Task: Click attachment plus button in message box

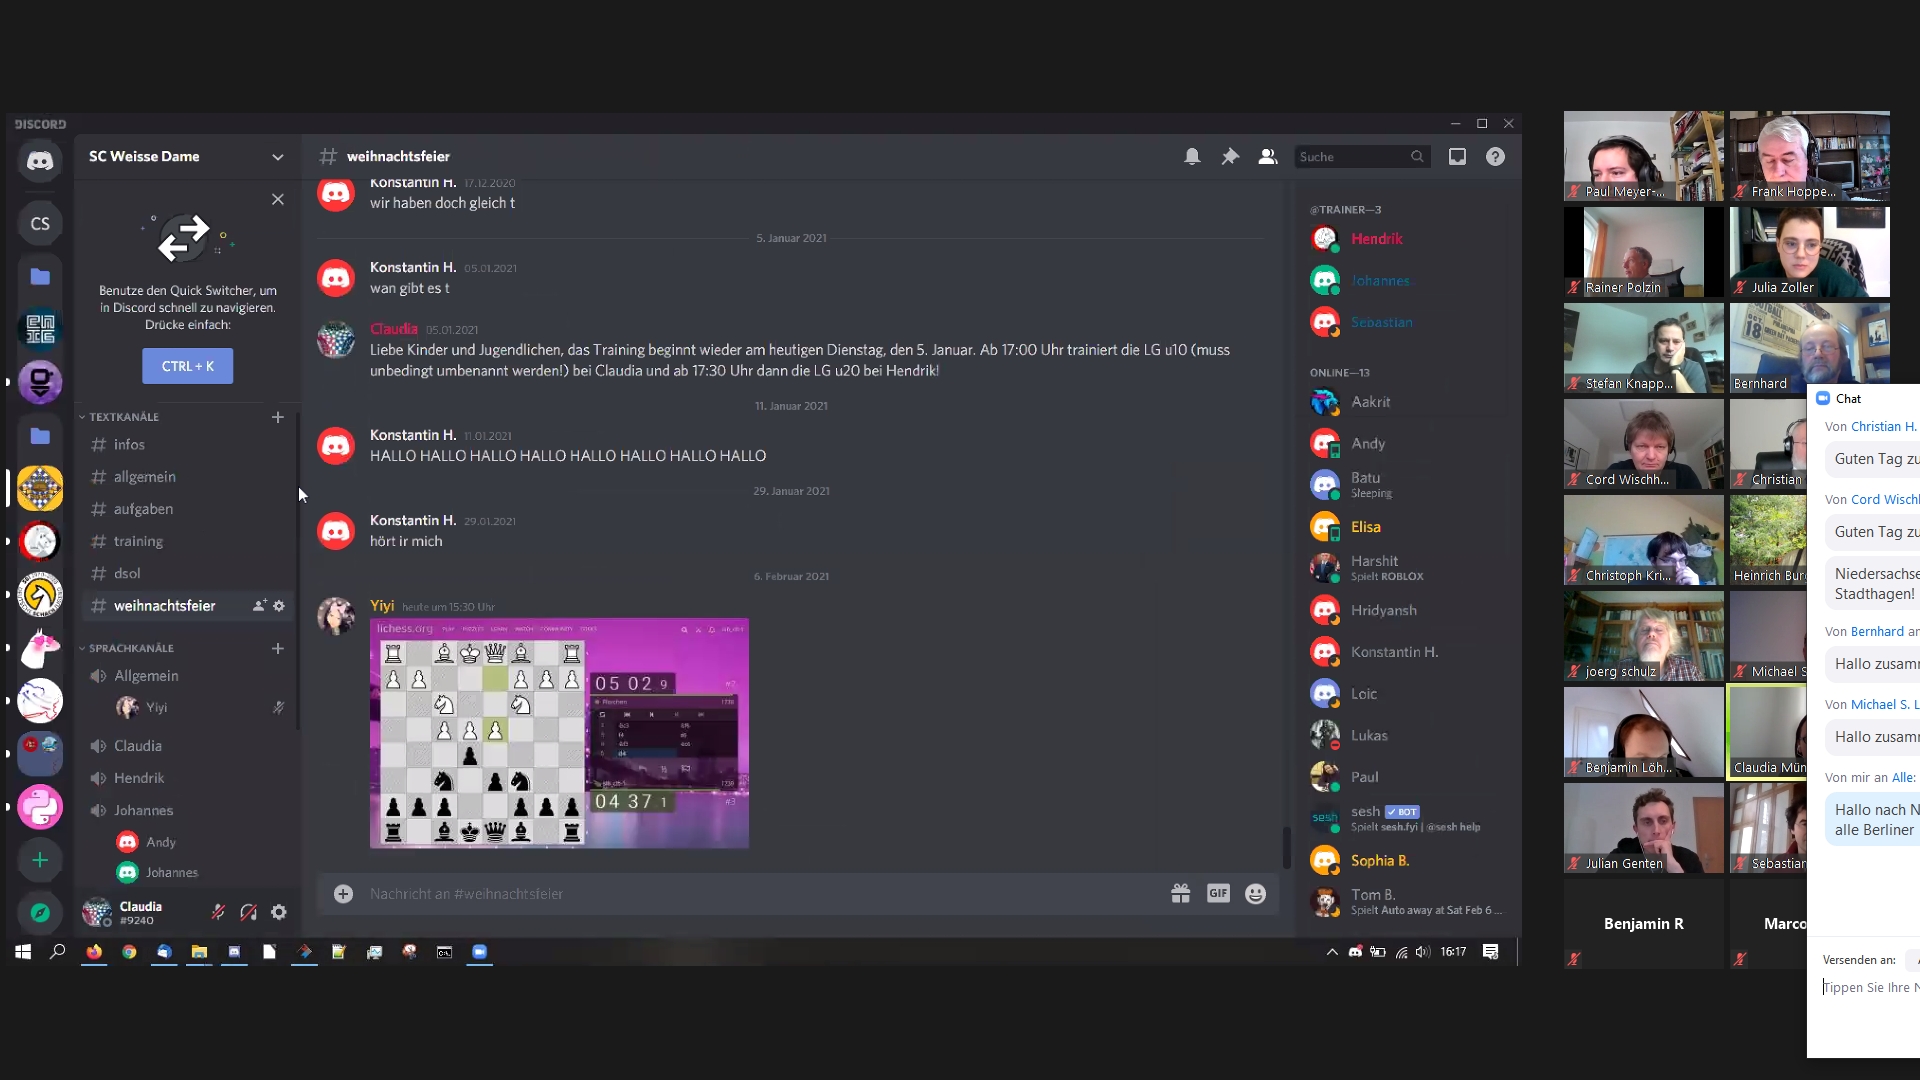Action: point(343,893)
